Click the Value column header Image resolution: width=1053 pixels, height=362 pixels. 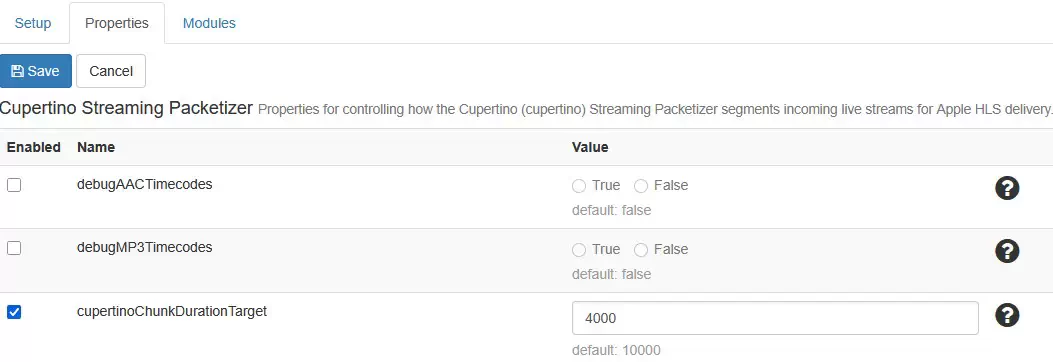(590, 147)
